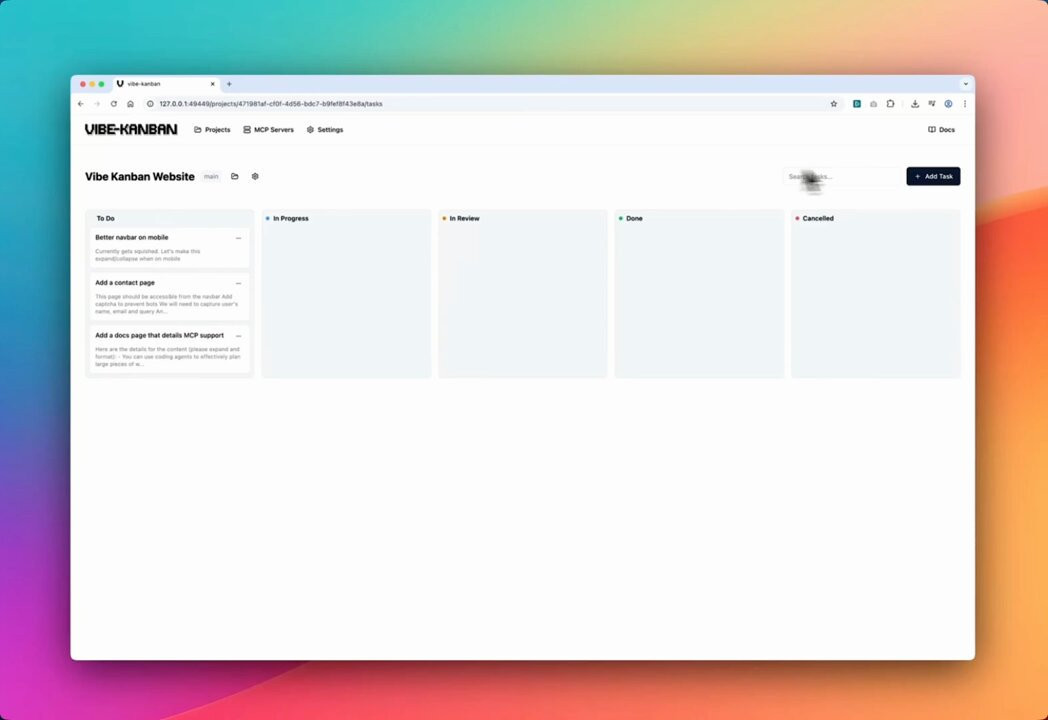Click the Vibe Kanban Website project title
This screenshot has height=720, width=1048.
coord(140,176)
